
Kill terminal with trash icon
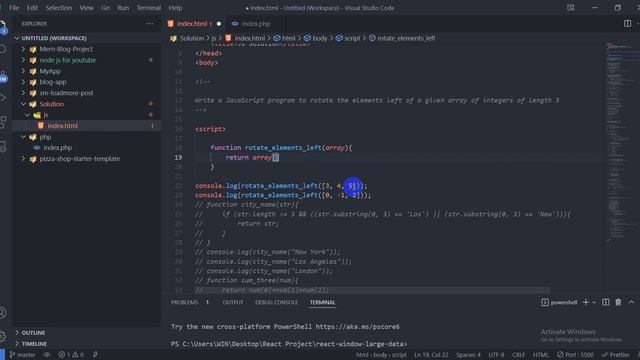(618, 302)
